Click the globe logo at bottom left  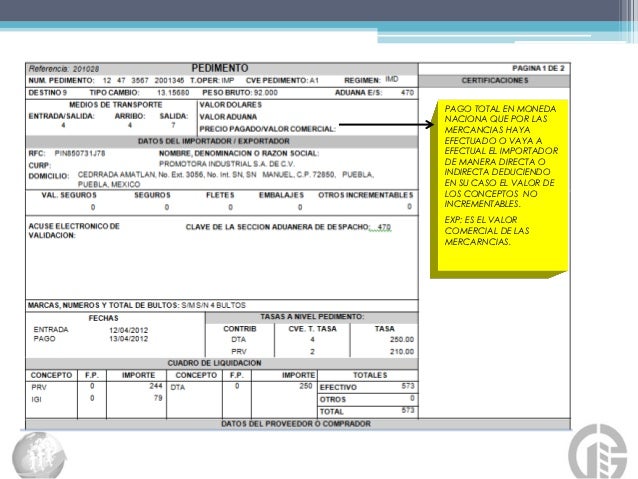pyautogui.click(x=39, y=455)
